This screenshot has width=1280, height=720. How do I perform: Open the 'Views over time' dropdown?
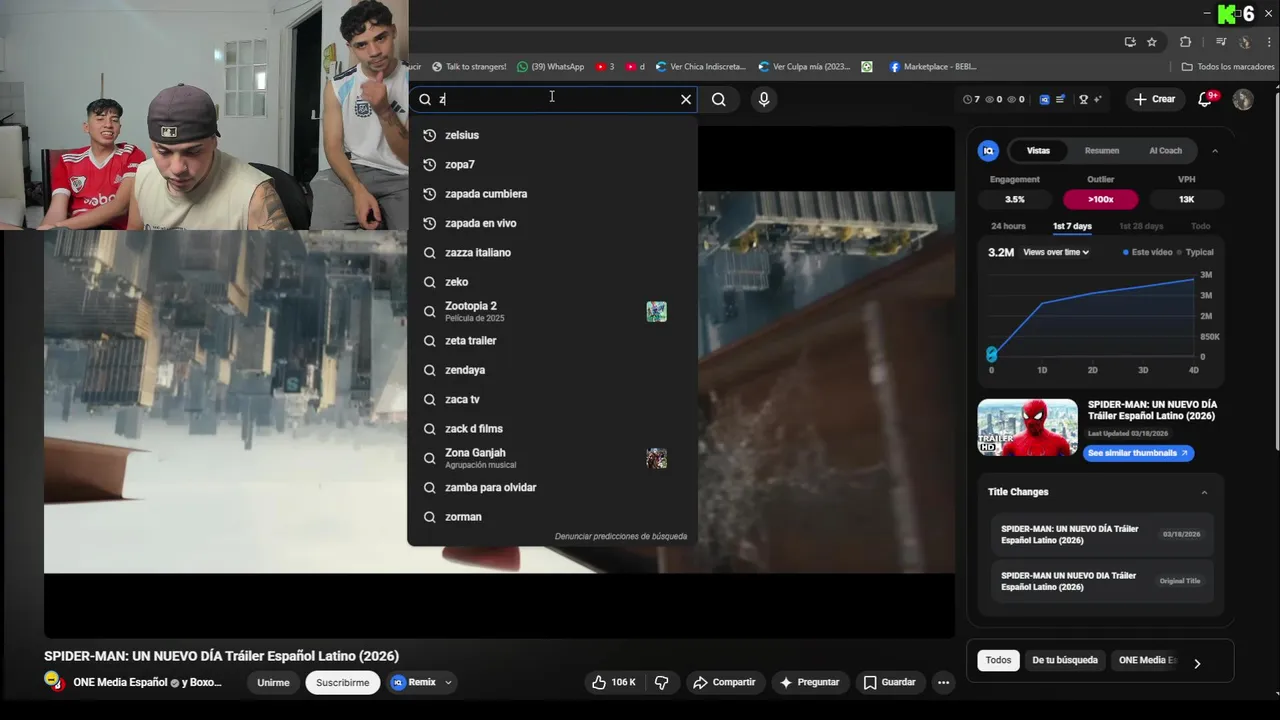coord(1056,252)
